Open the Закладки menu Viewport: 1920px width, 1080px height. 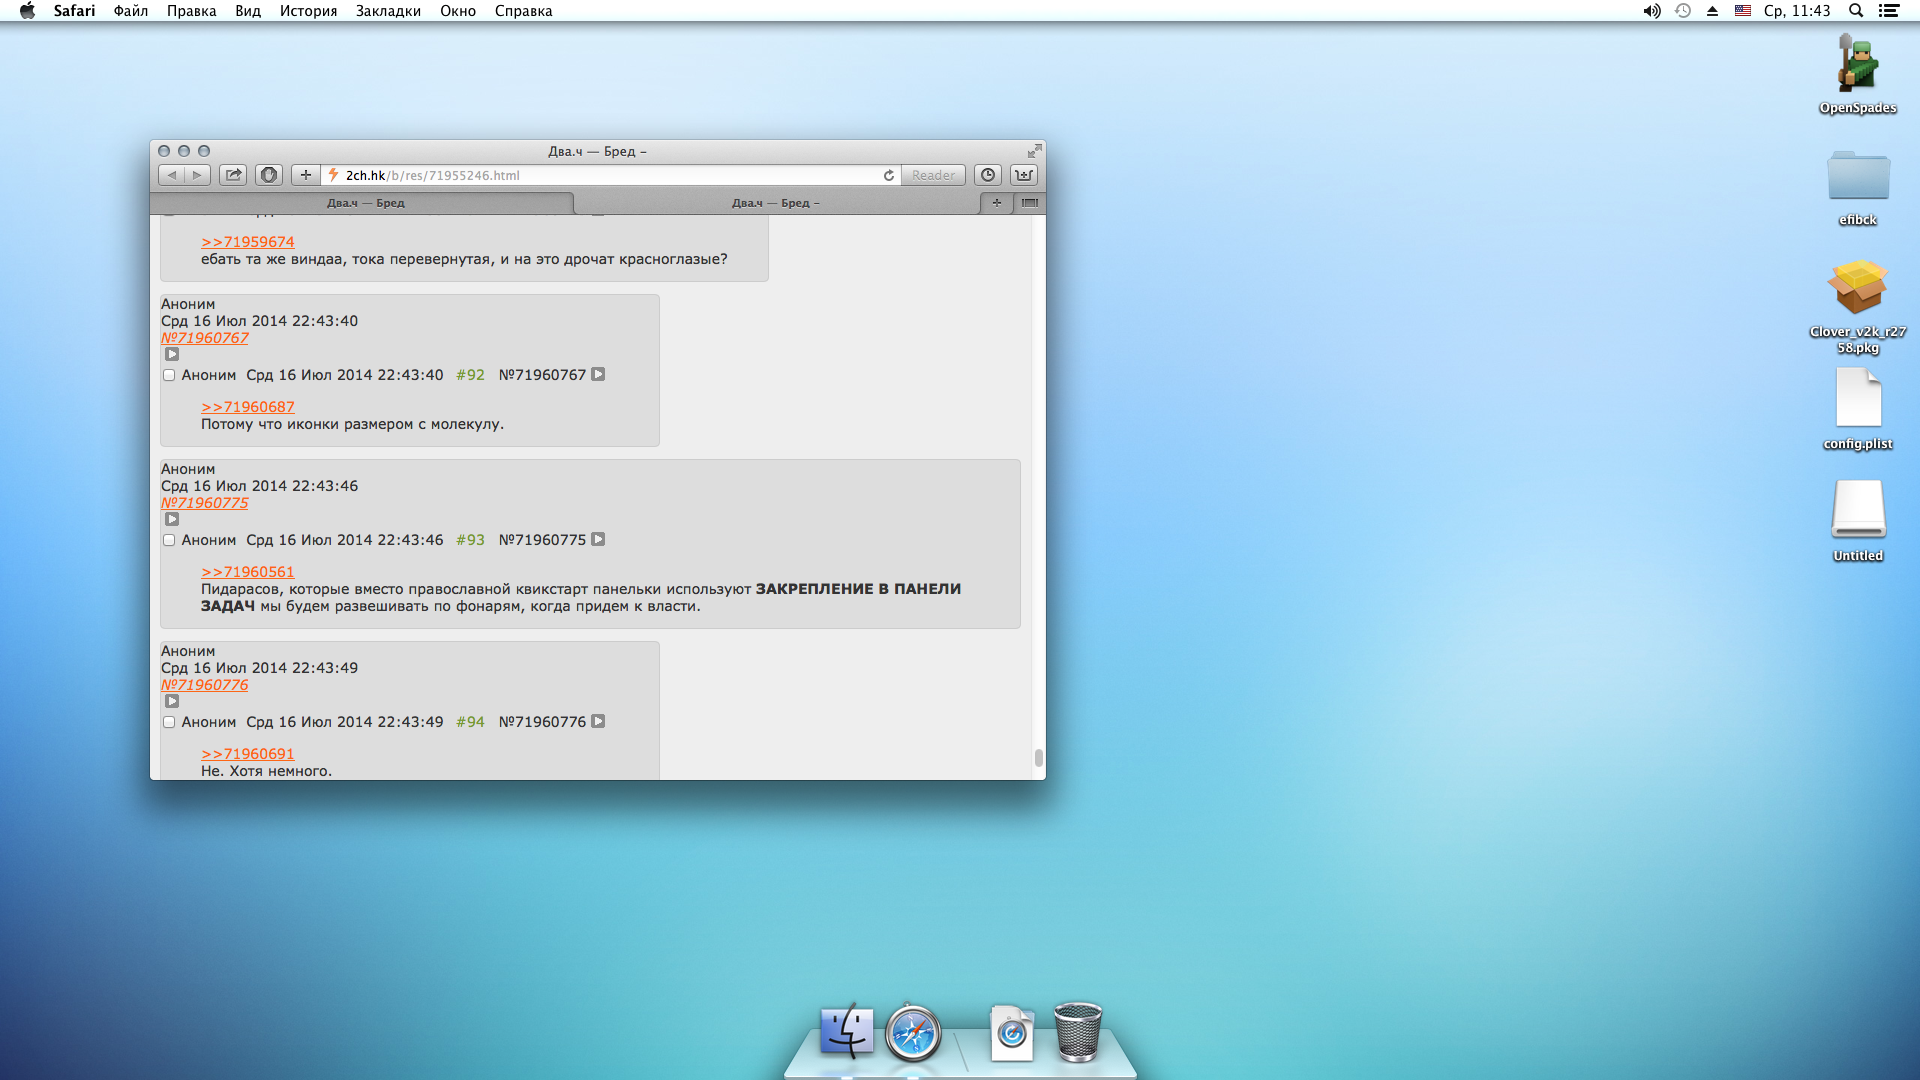pos(387,11)
